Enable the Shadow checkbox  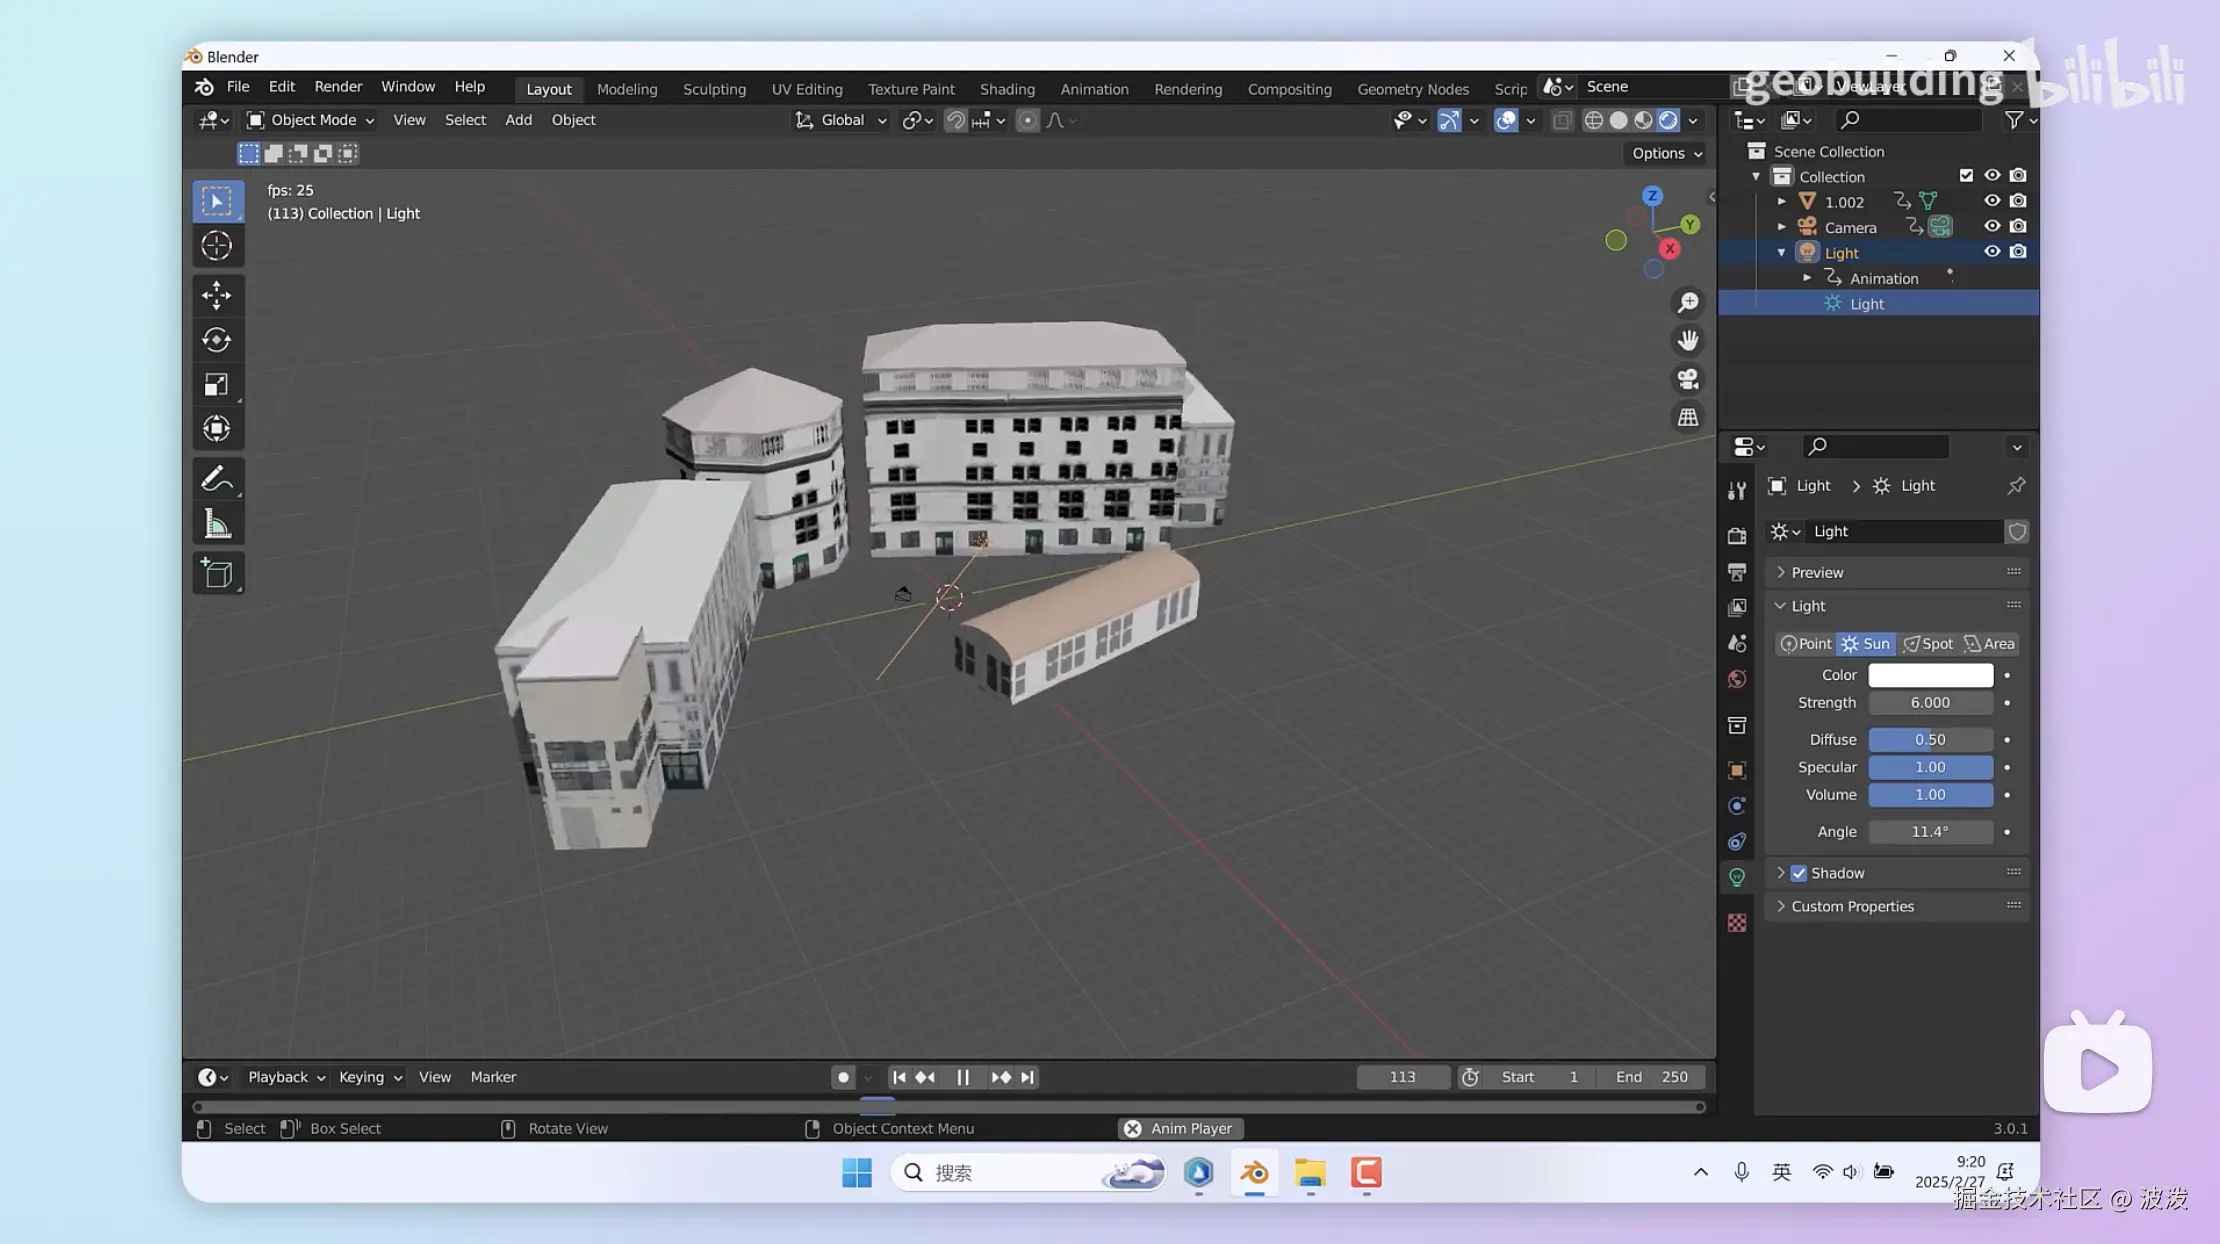point(1799,873)
